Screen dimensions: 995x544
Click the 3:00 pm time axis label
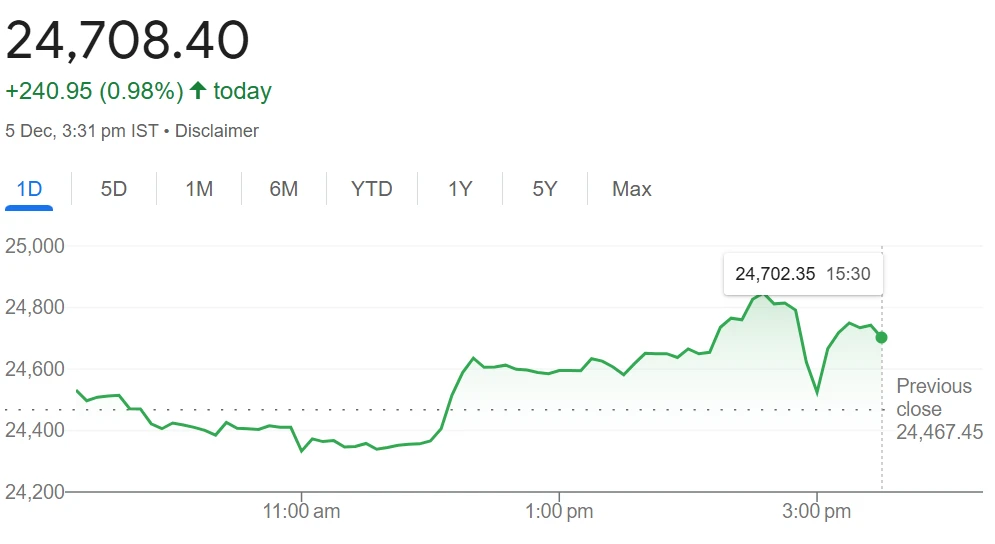tap(817, 512)
